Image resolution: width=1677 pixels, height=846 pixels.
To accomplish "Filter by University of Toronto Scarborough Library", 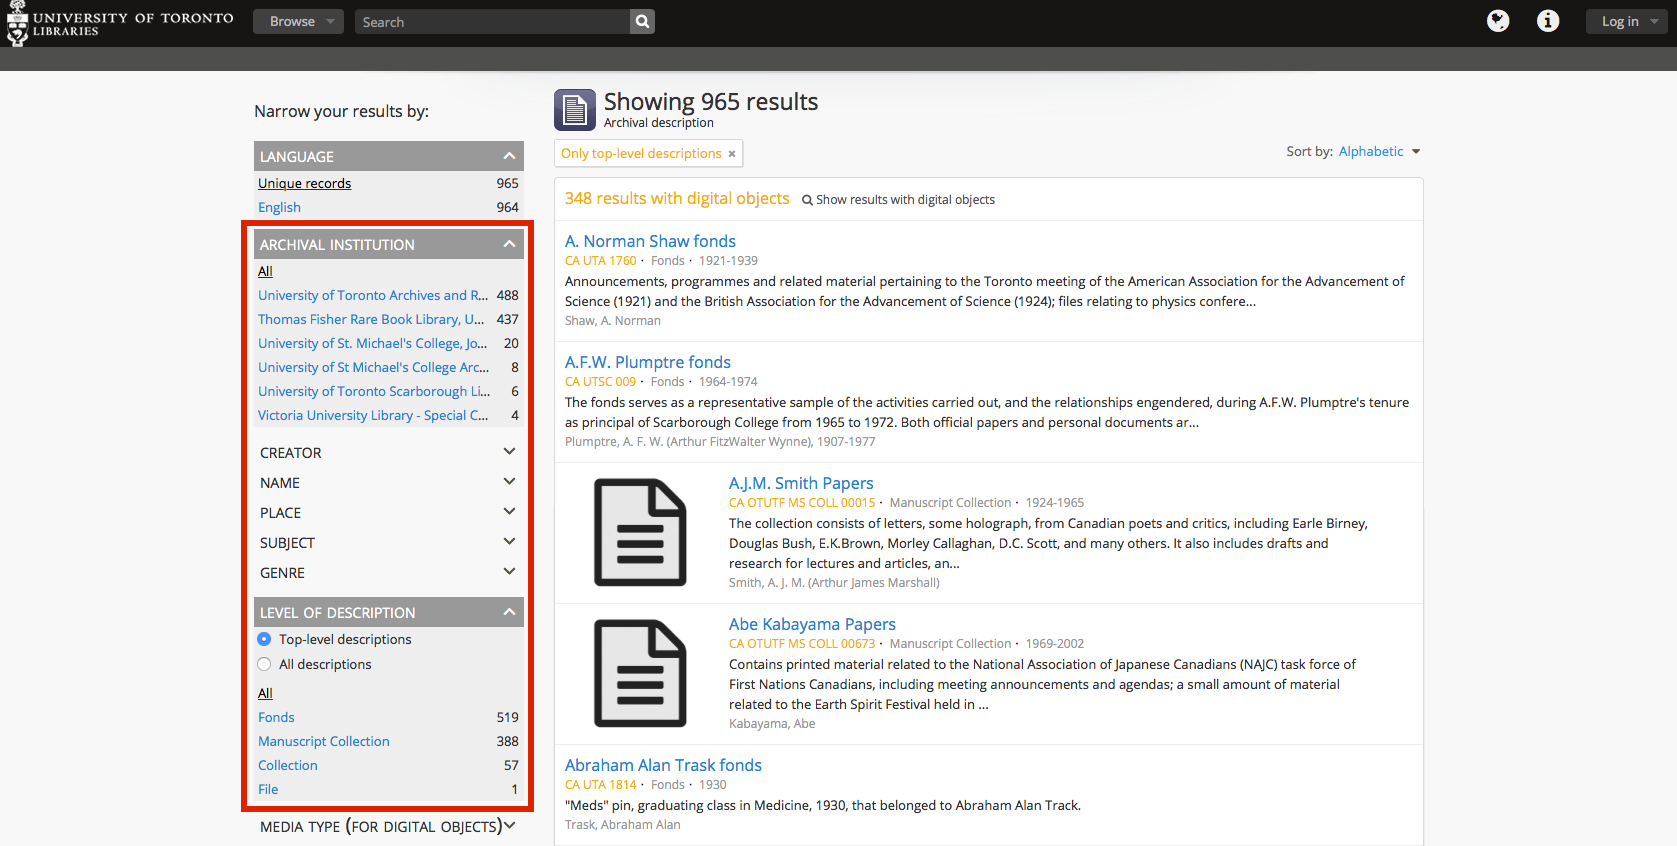I will pos(374,391).
